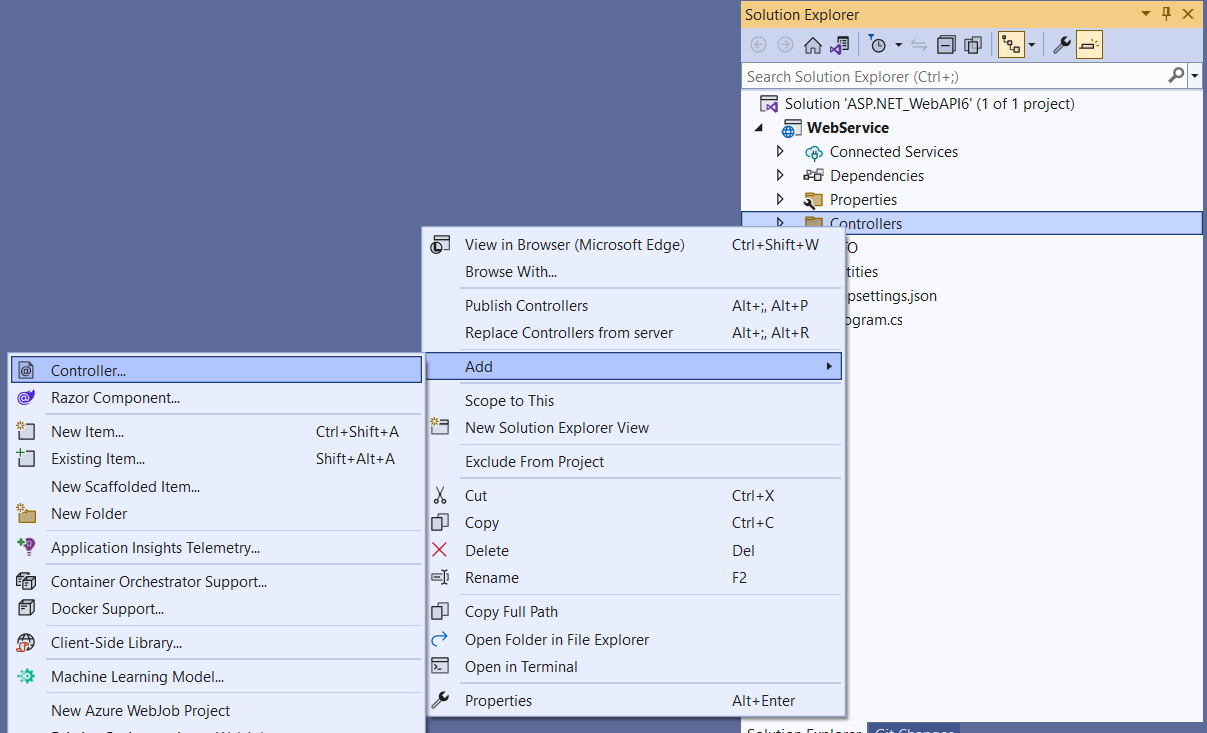Click the Client-Side Library icon

26,642
